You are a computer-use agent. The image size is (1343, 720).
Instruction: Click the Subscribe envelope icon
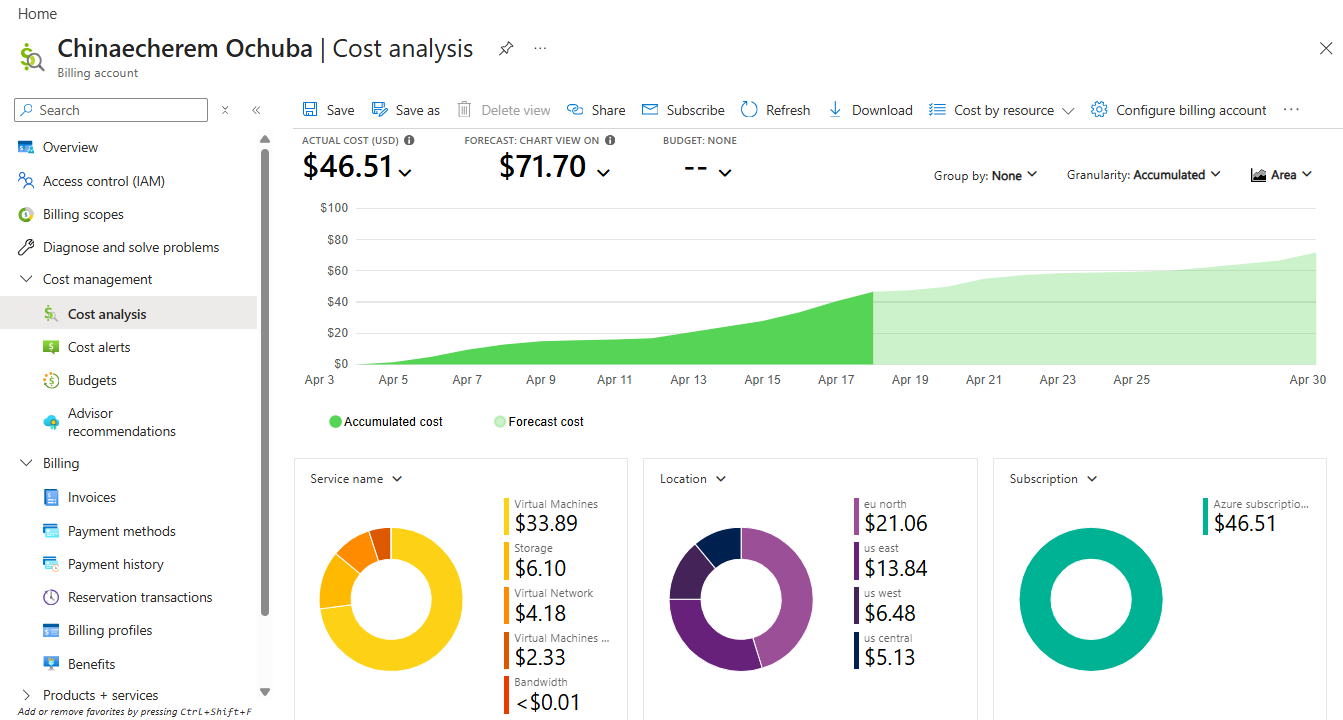(x=650, y=110)
